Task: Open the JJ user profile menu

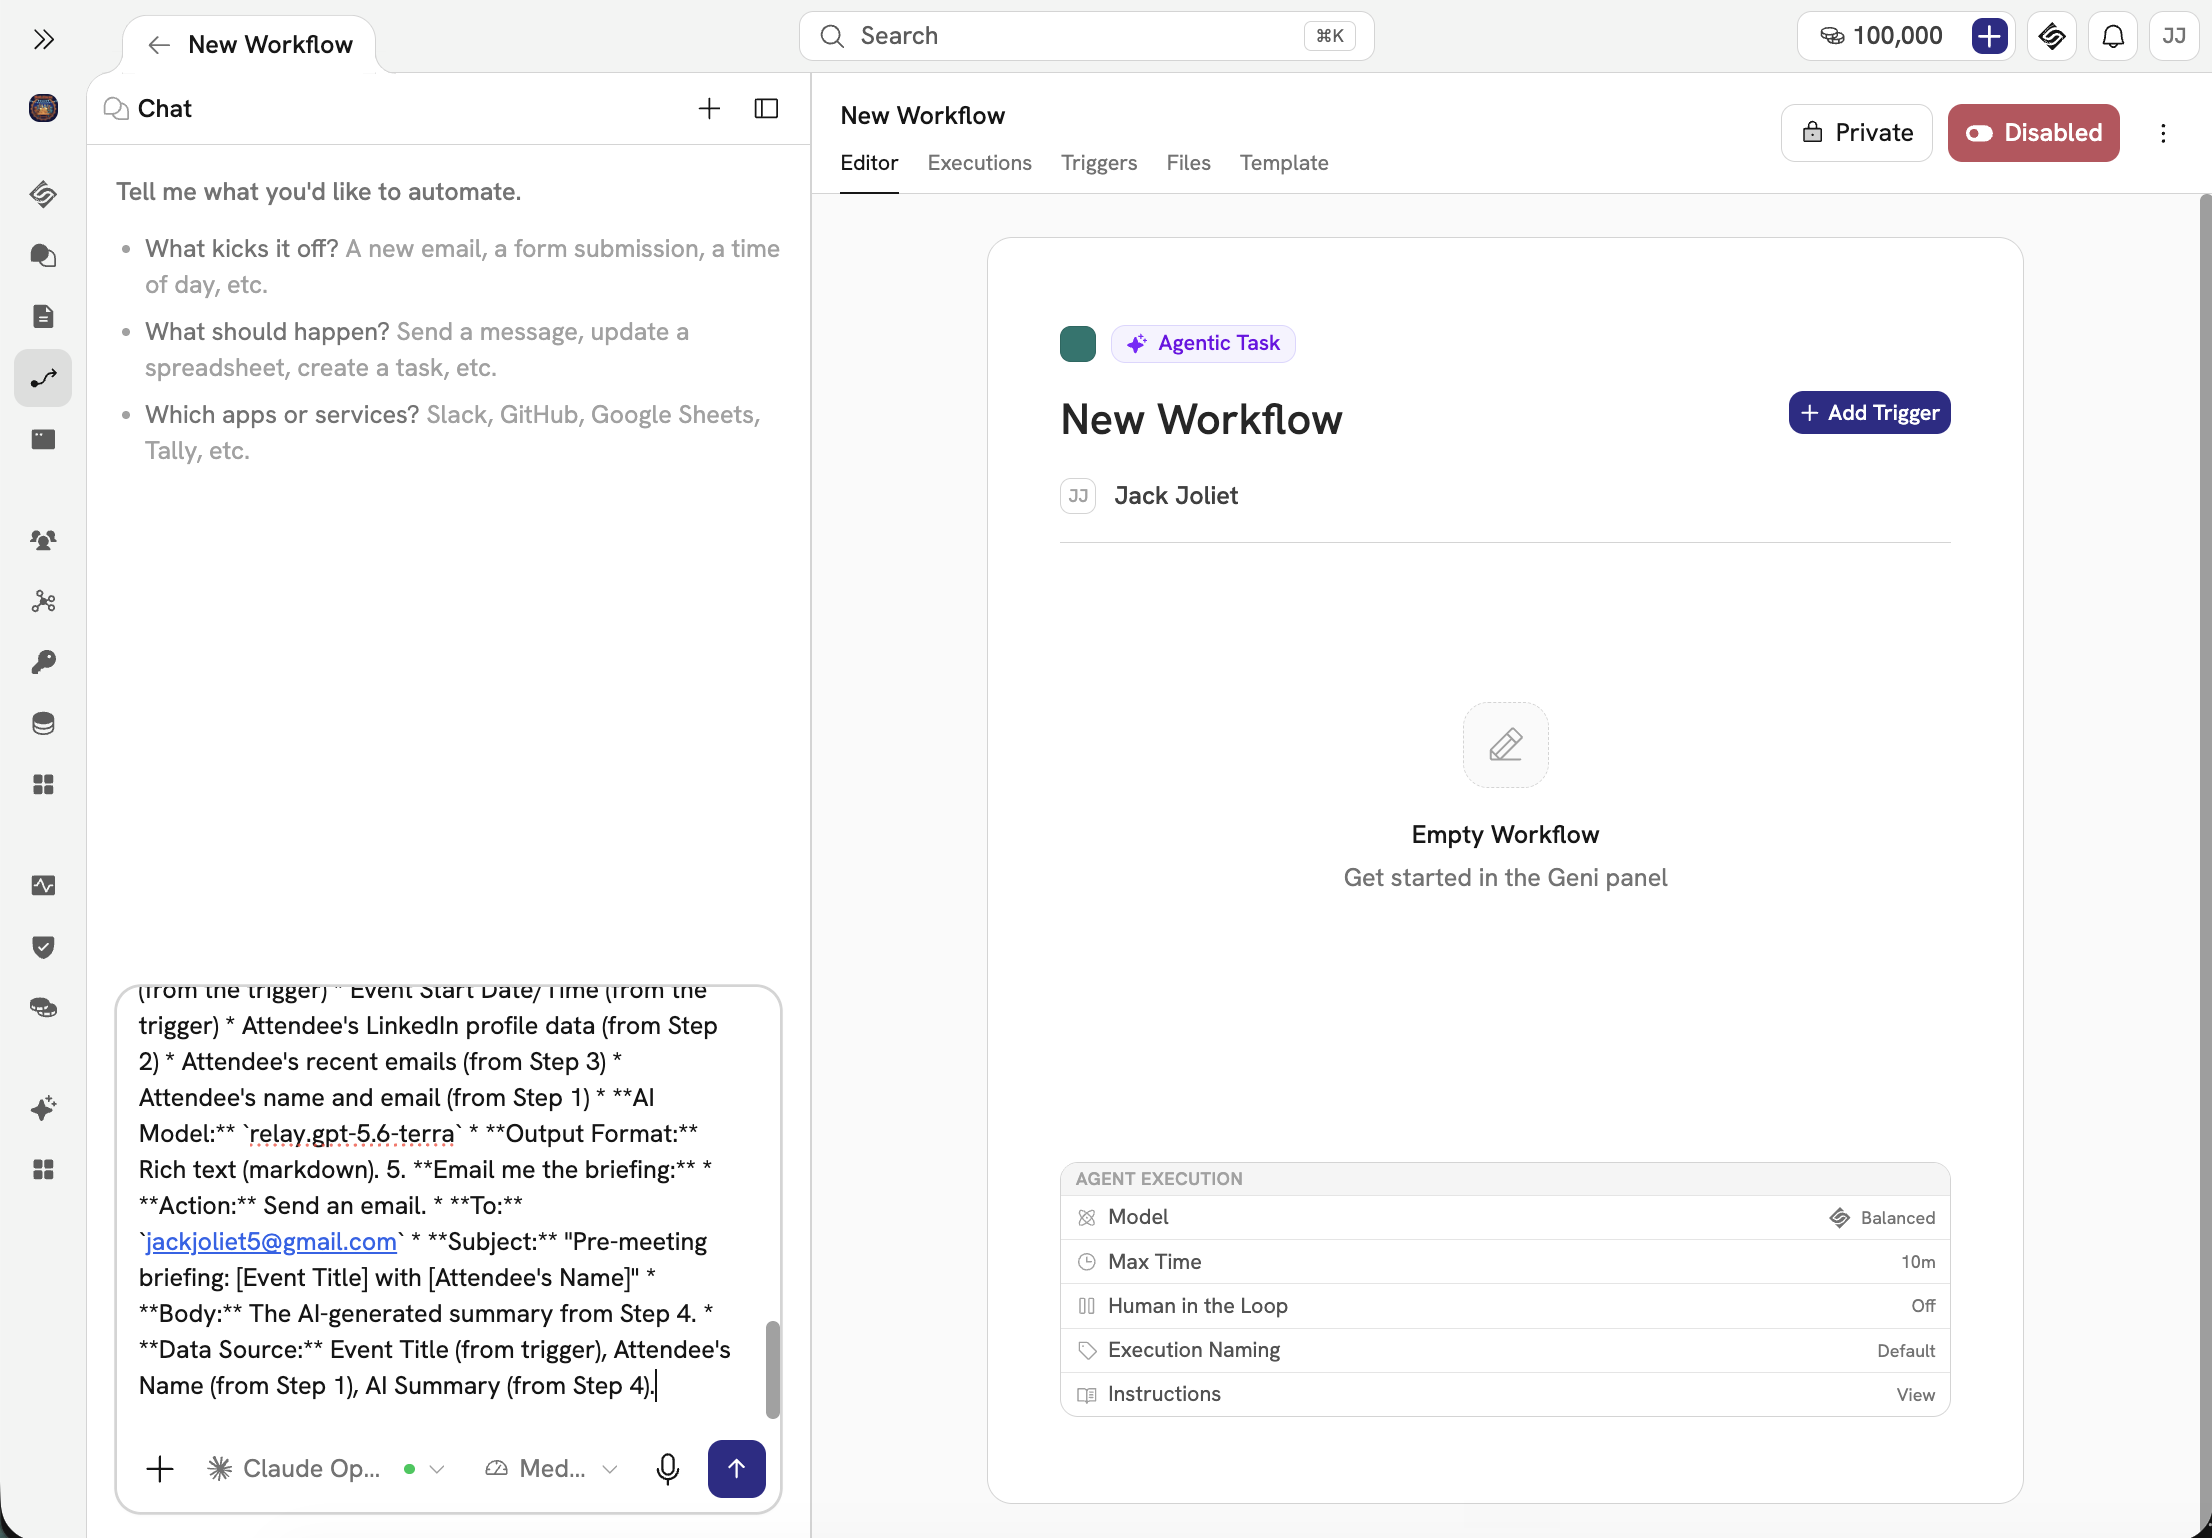Action: pyautogui.click(x=2173, y=36)
